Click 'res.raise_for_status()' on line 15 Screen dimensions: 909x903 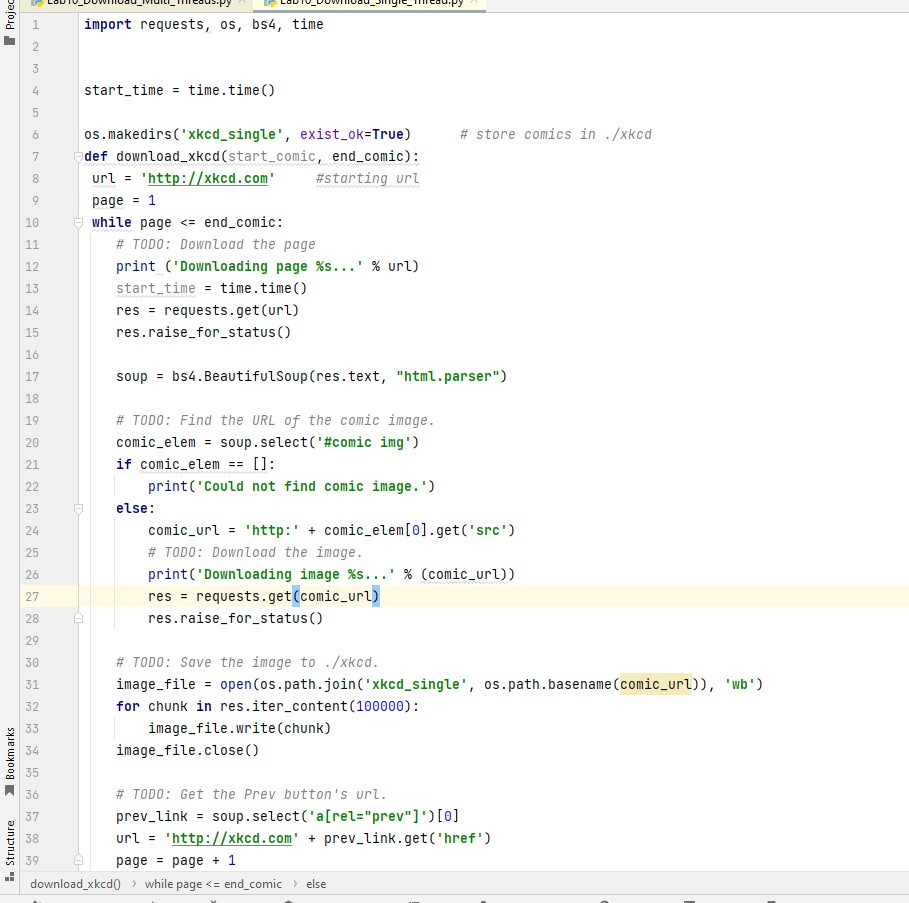point(203,333)
